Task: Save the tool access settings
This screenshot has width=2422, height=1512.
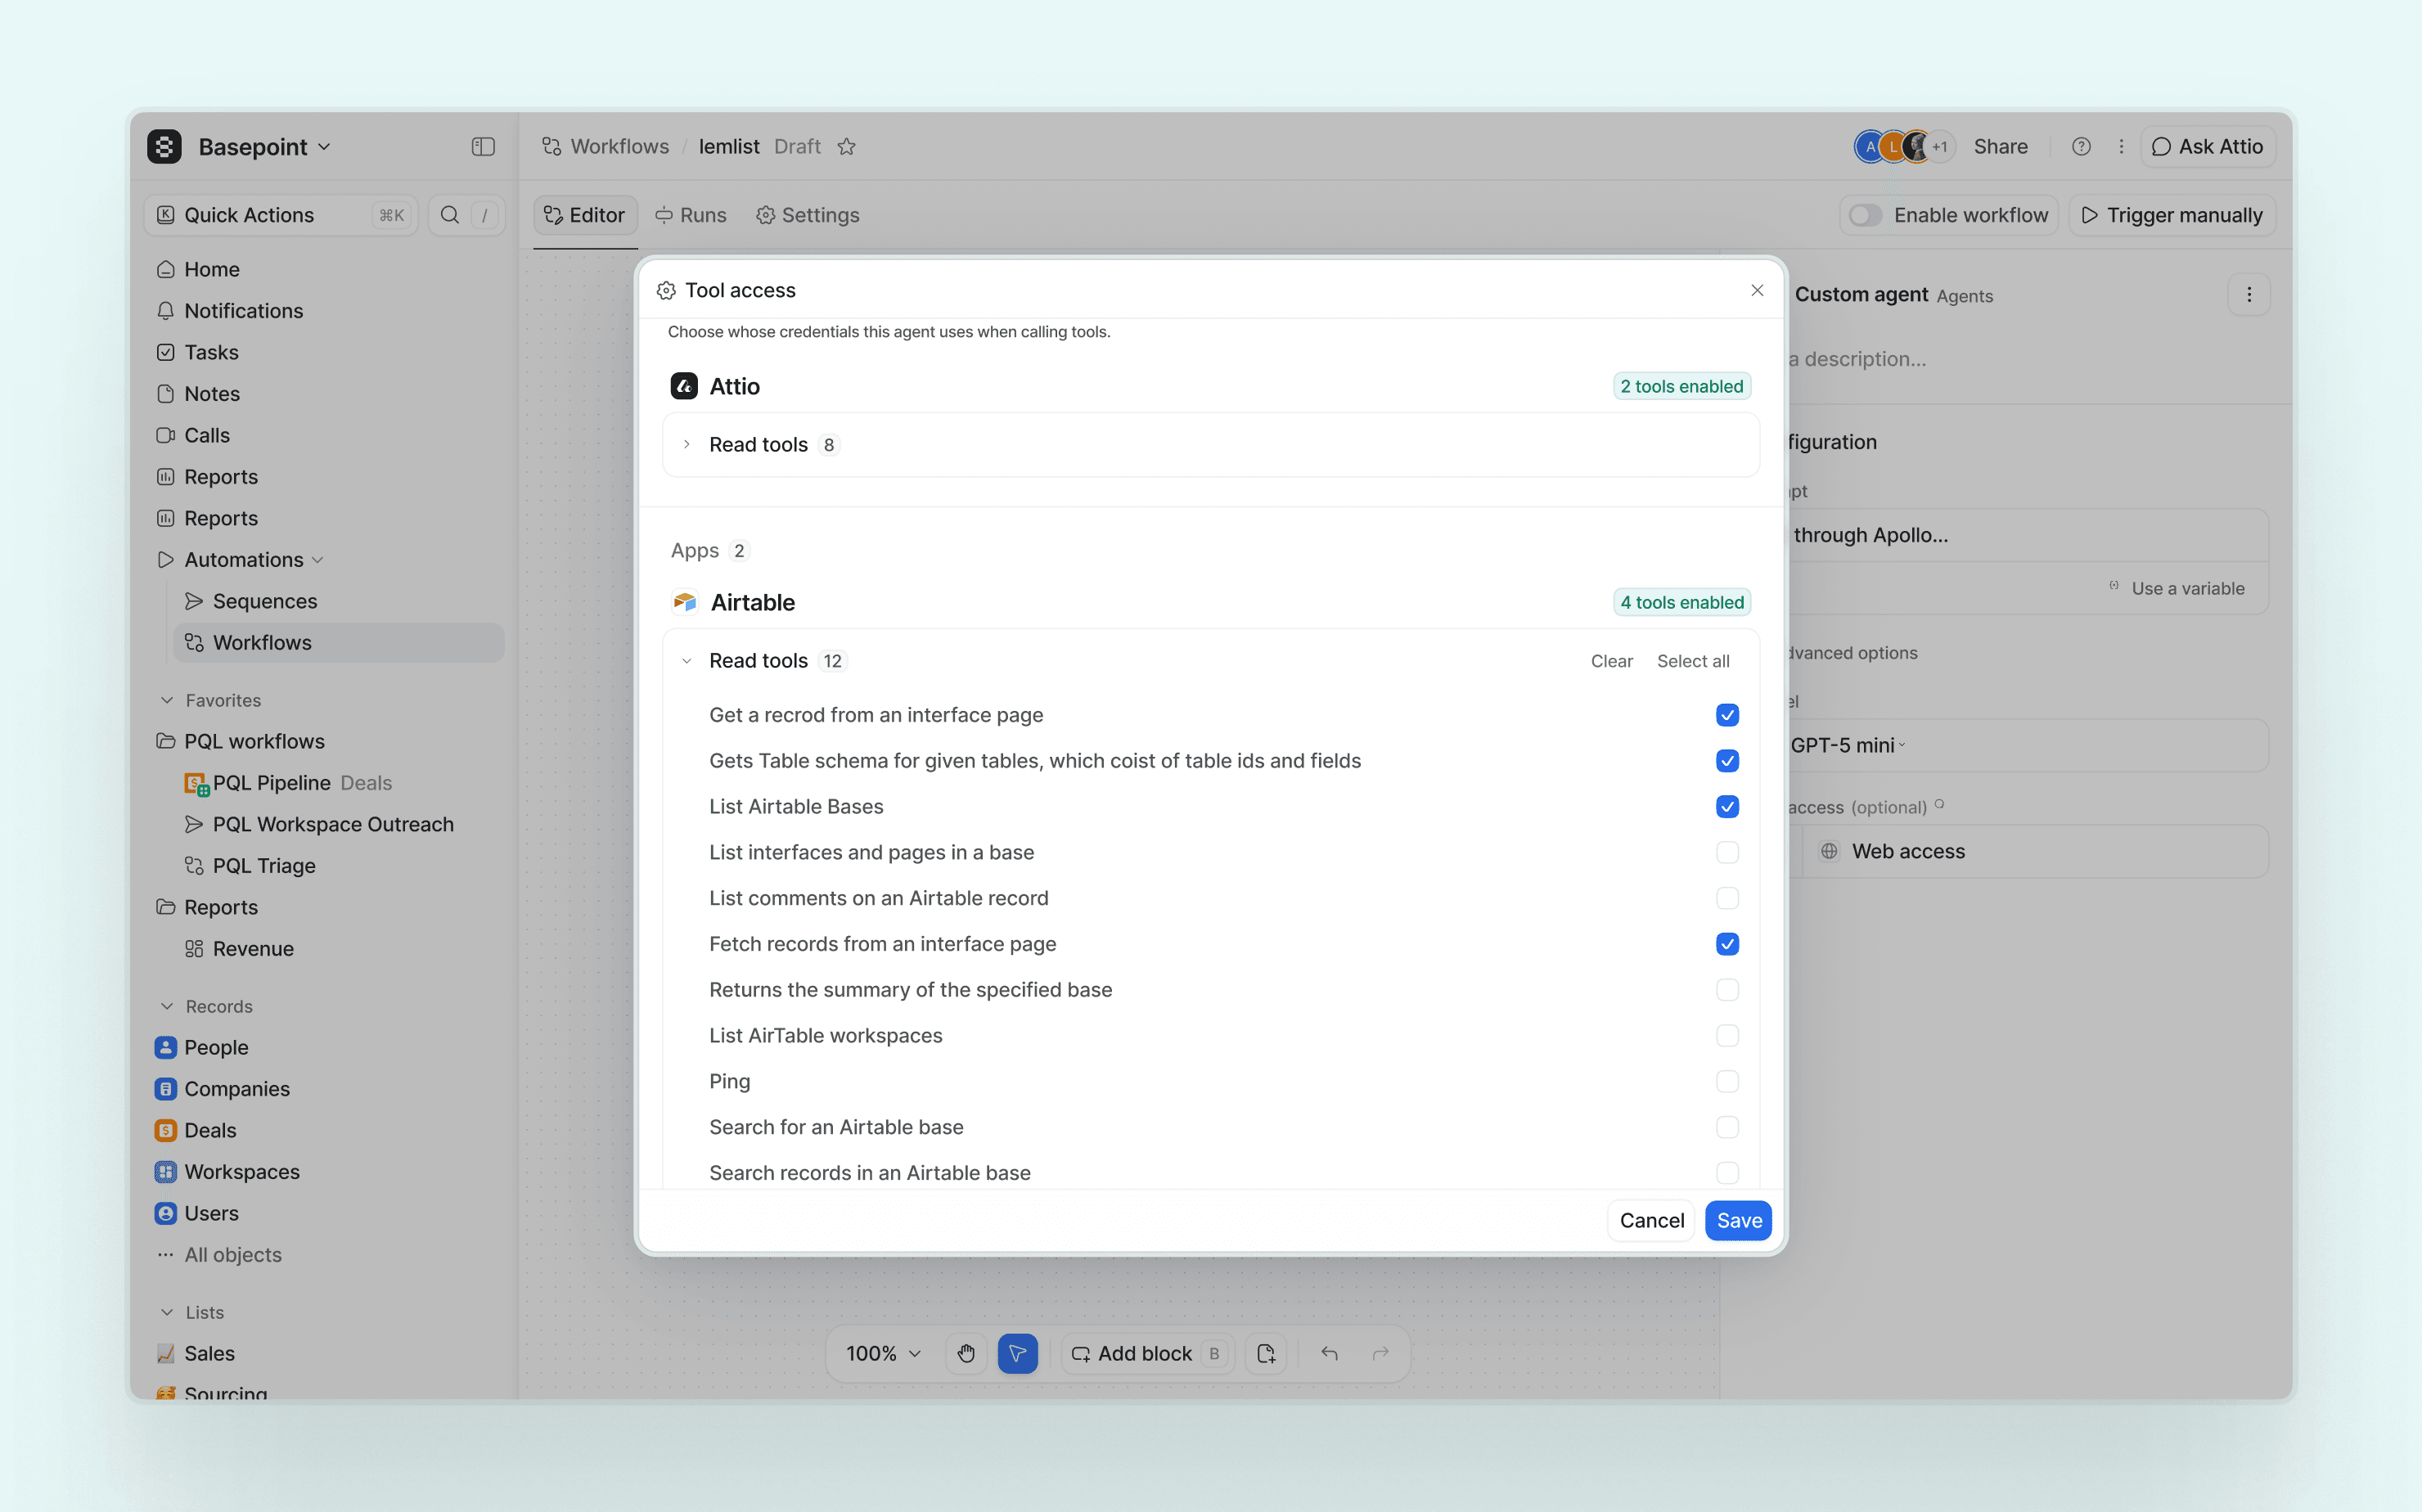Action: click(x=1739, y=1221)
